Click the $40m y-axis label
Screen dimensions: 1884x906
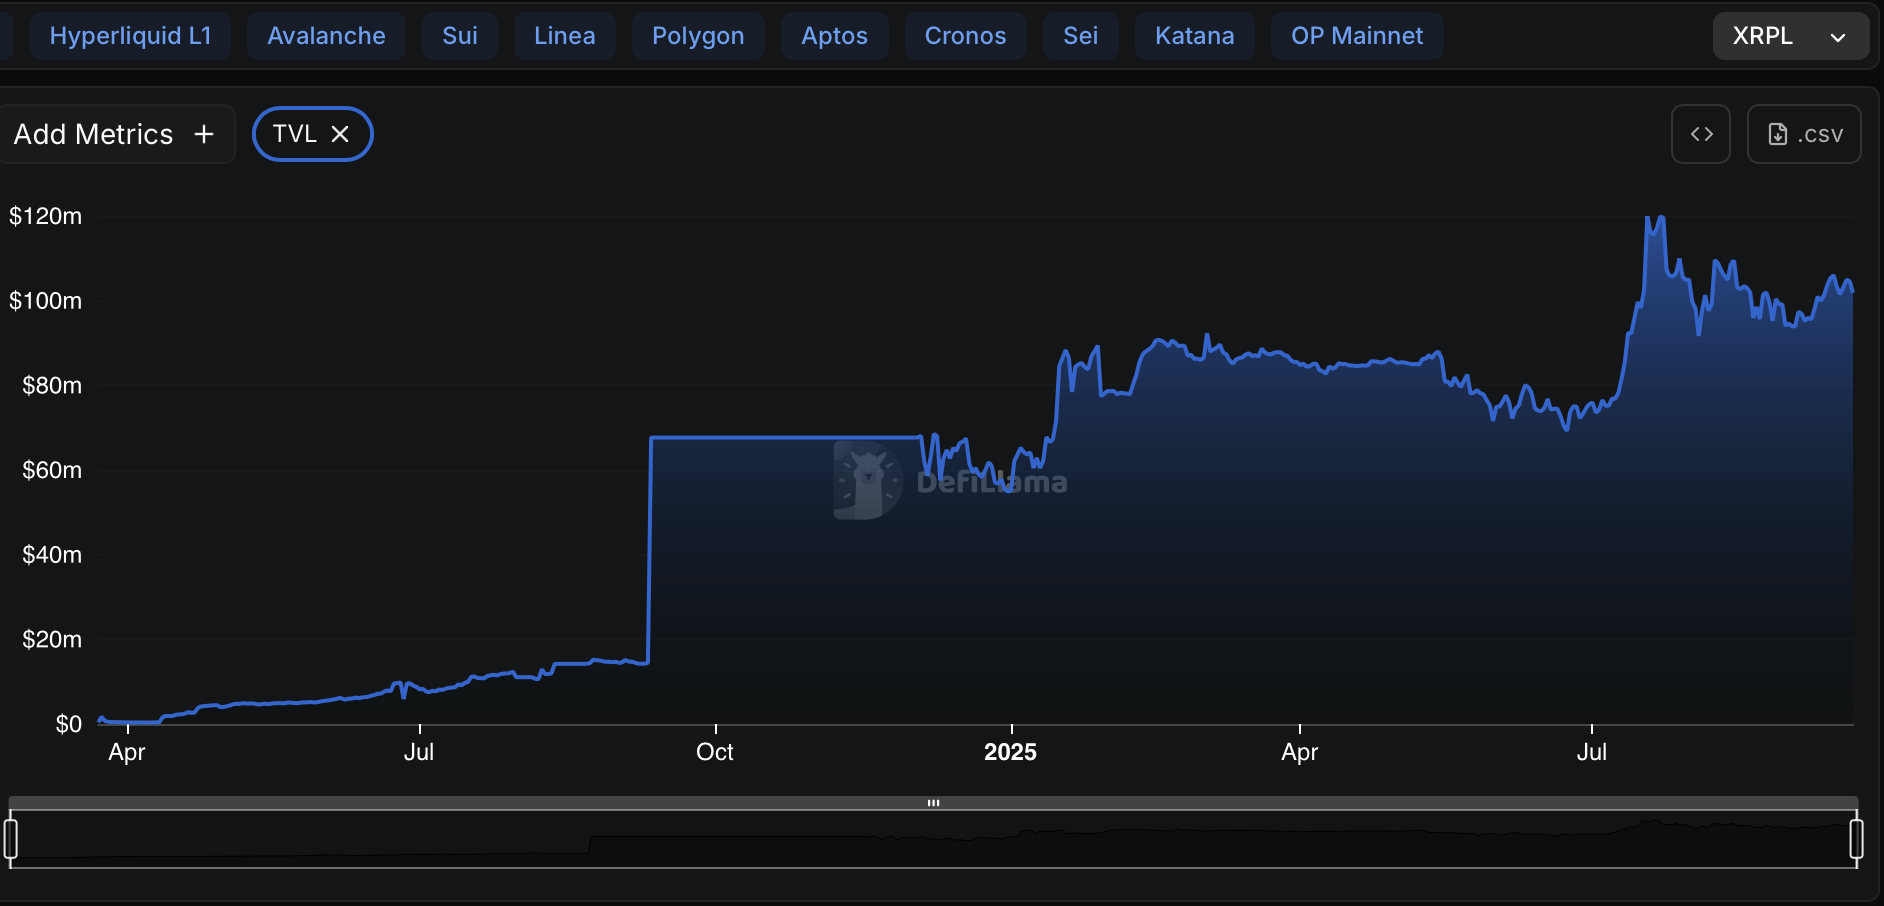point(52,555)
